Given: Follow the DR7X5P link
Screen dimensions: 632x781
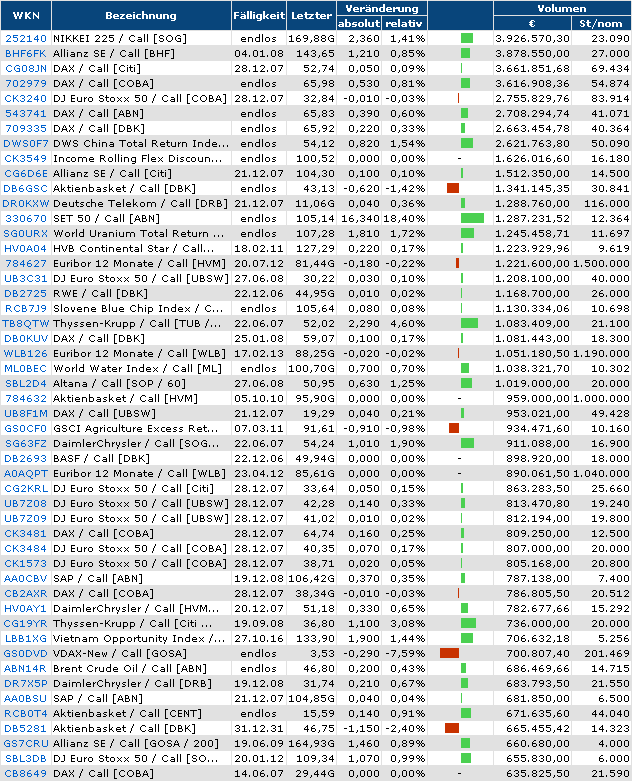Looking at the screenshot, I should click(25, 683).
